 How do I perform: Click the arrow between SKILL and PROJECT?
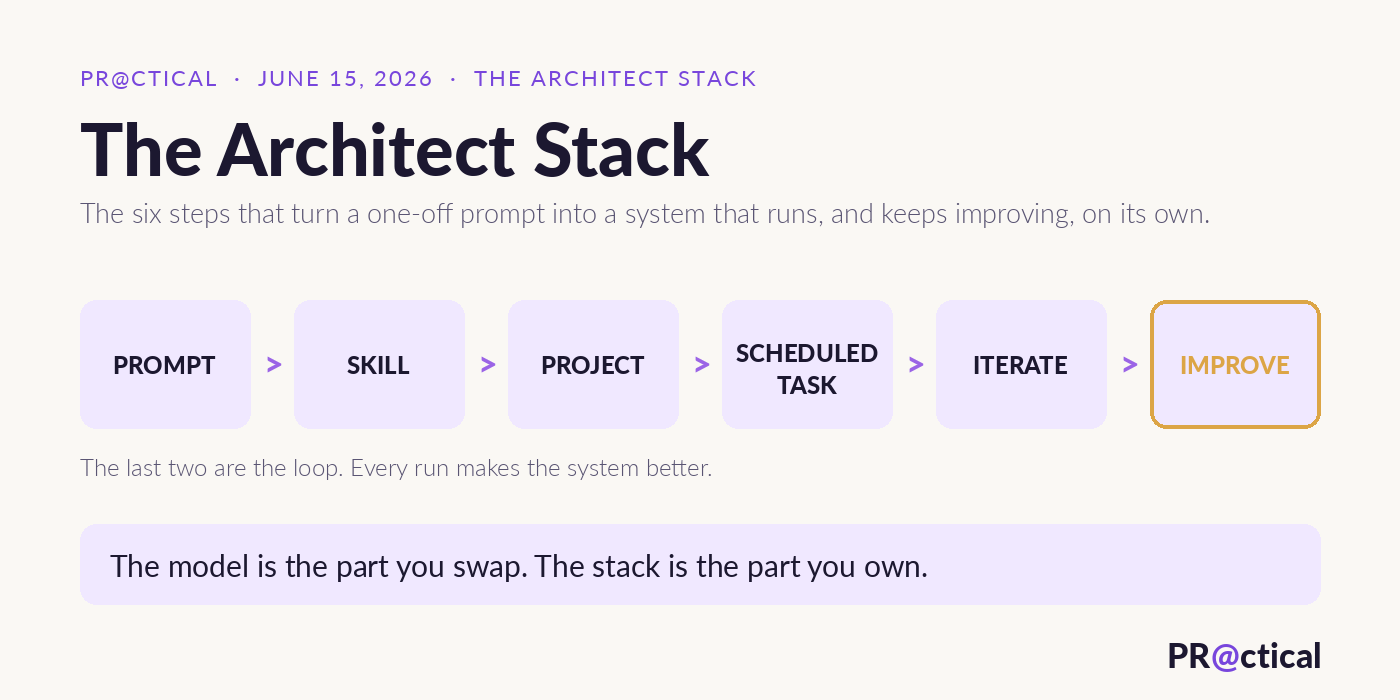488,365
